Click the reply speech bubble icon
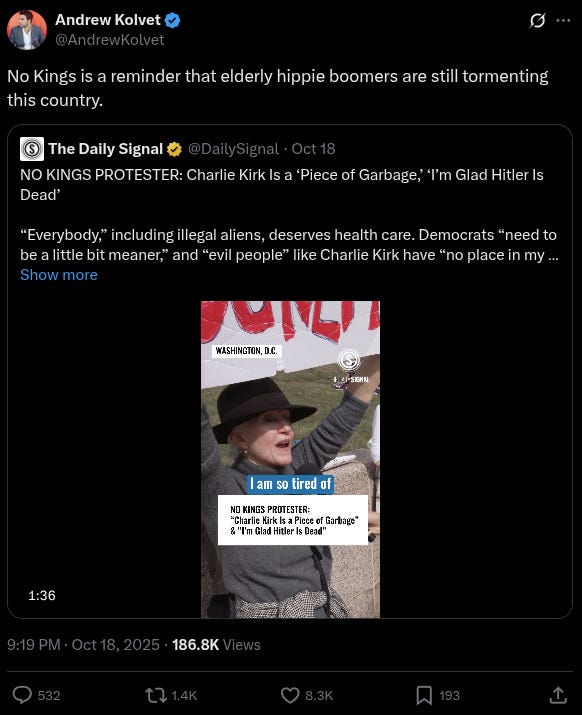Screen dimensions: 582x715 point(22,695)
